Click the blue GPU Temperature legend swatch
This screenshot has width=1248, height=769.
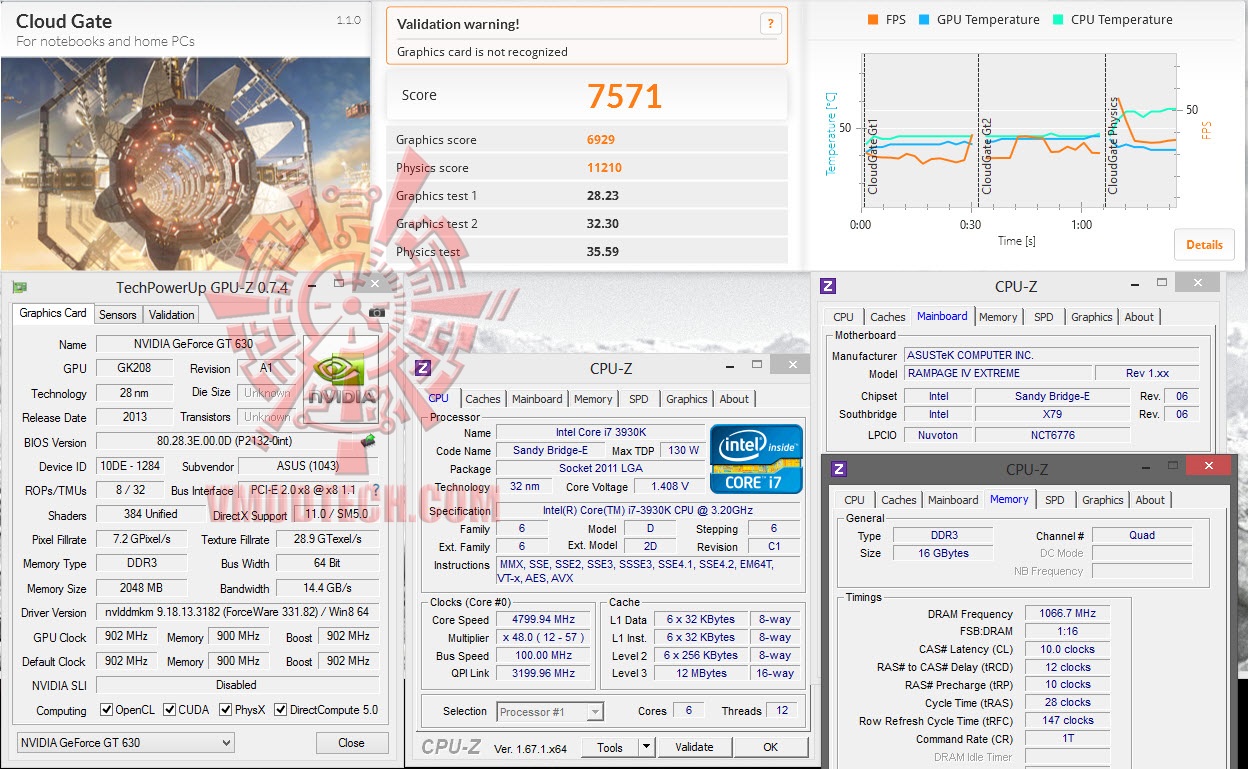(x=925, y=20)
